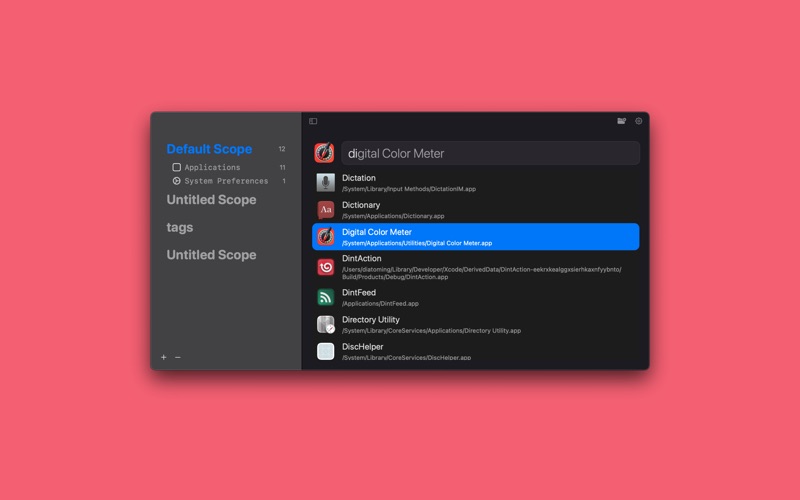Viewport: 800px width, 500px height.
Task: Select the System Preferences sidebar item
Action: pyautogui.click(x=226, y=181)
